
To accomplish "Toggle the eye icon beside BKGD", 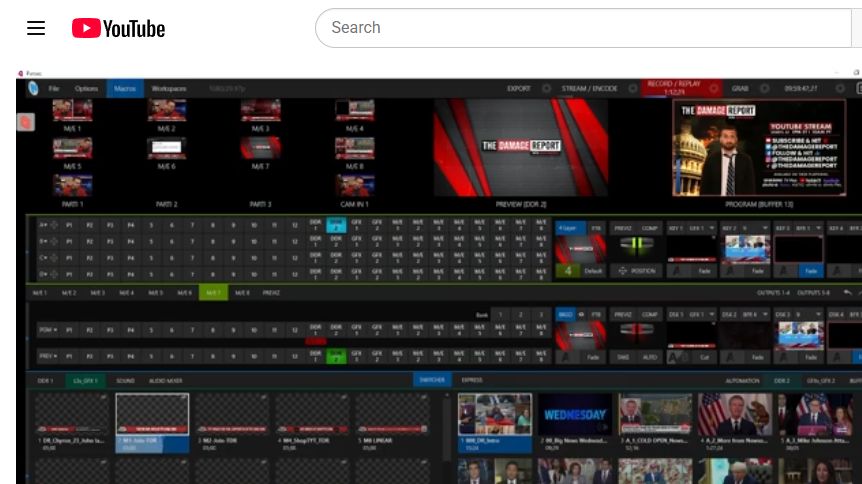I will pos(582,315).
